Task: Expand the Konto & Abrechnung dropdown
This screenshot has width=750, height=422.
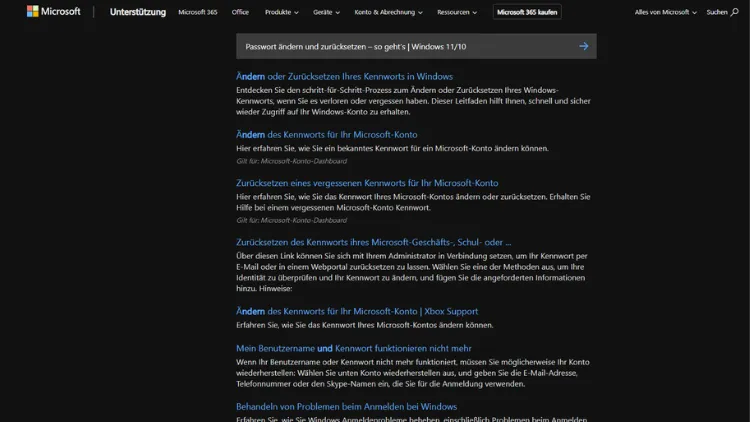Action: (388, 12)
